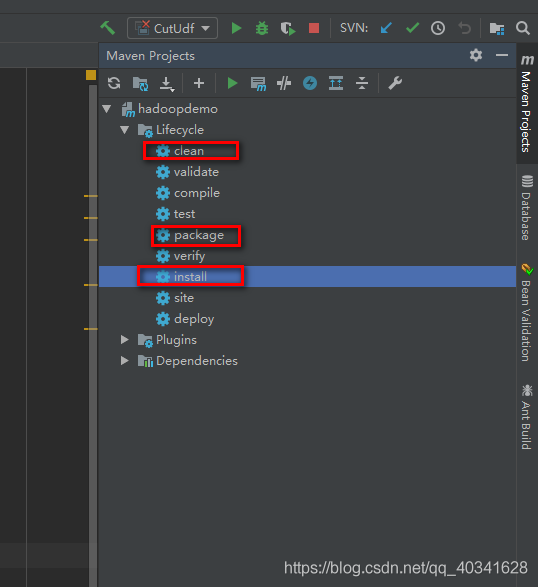Reimport all Maven projects refresh icon

point(114,83)
